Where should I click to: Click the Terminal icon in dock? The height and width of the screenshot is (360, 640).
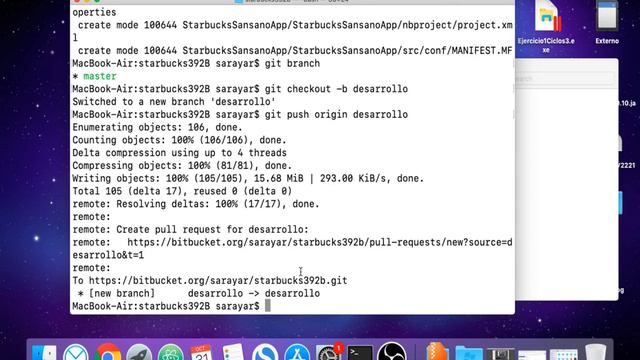coord(360,353)
